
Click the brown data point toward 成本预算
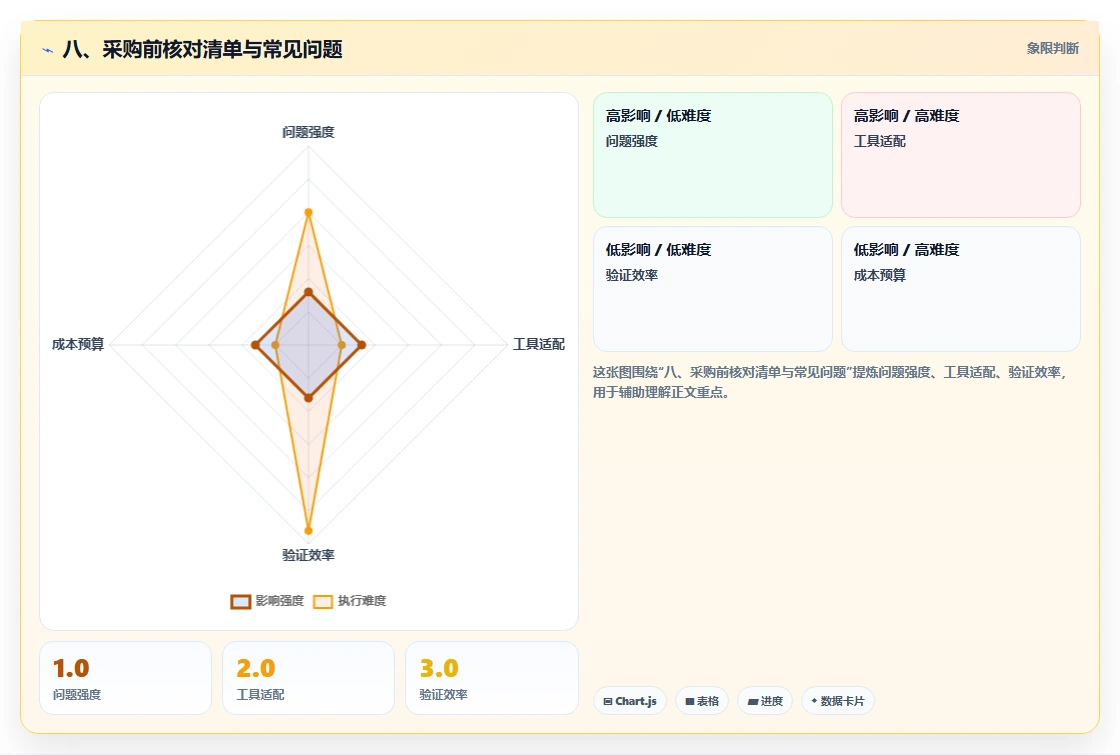(256, 345)
